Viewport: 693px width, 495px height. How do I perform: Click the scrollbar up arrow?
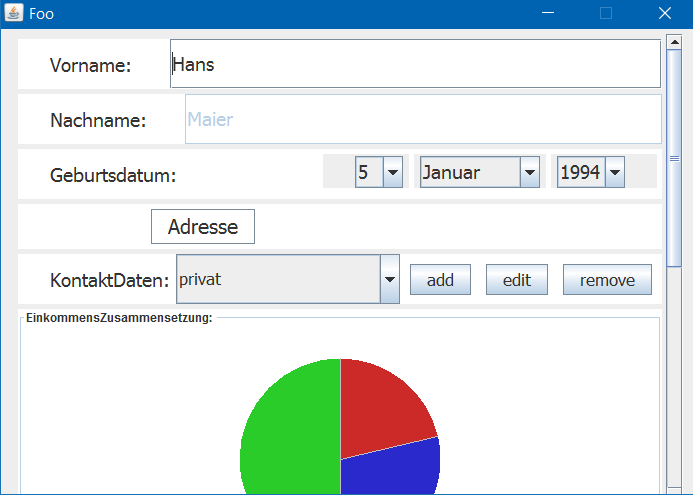tap(674, 42)
